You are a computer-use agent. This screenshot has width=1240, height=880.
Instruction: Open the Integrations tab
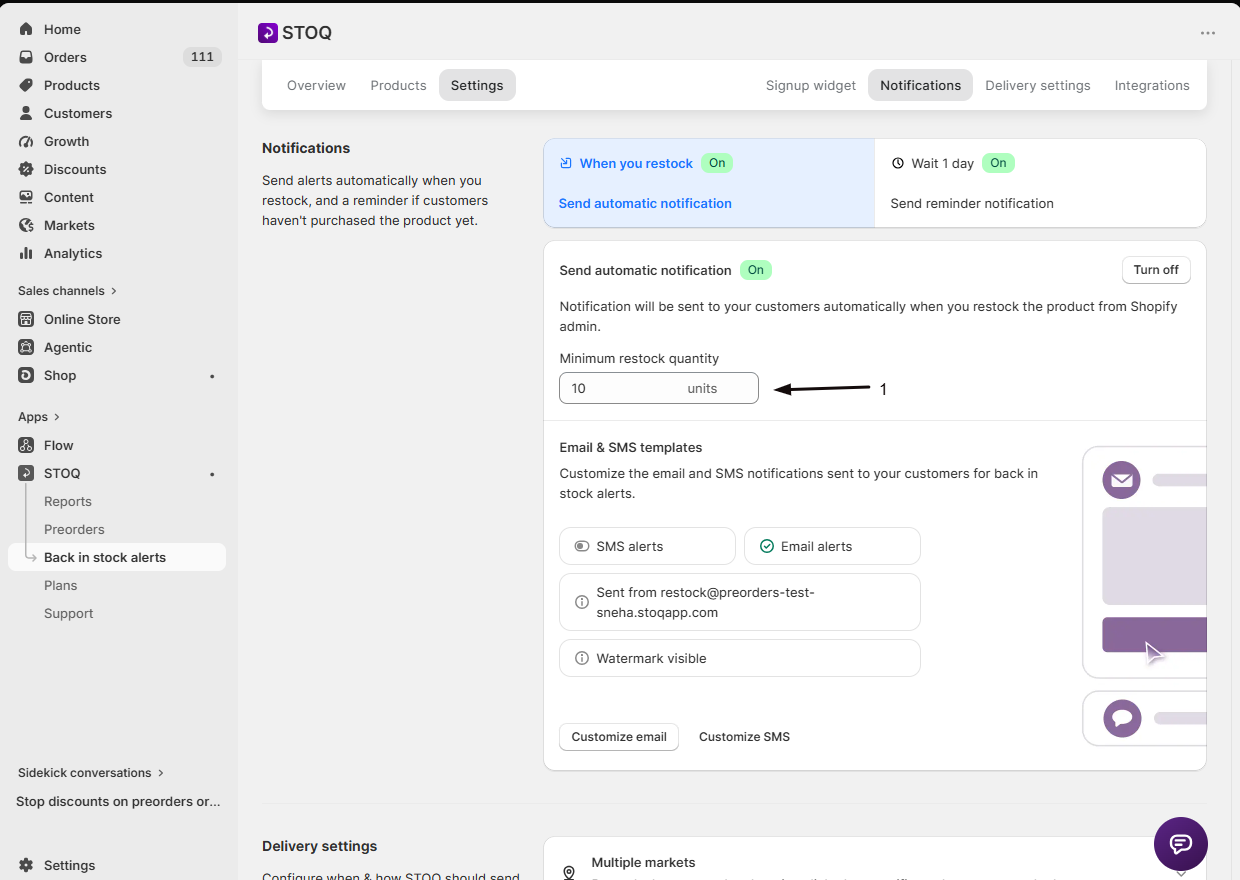click(x=1152, y=85)
